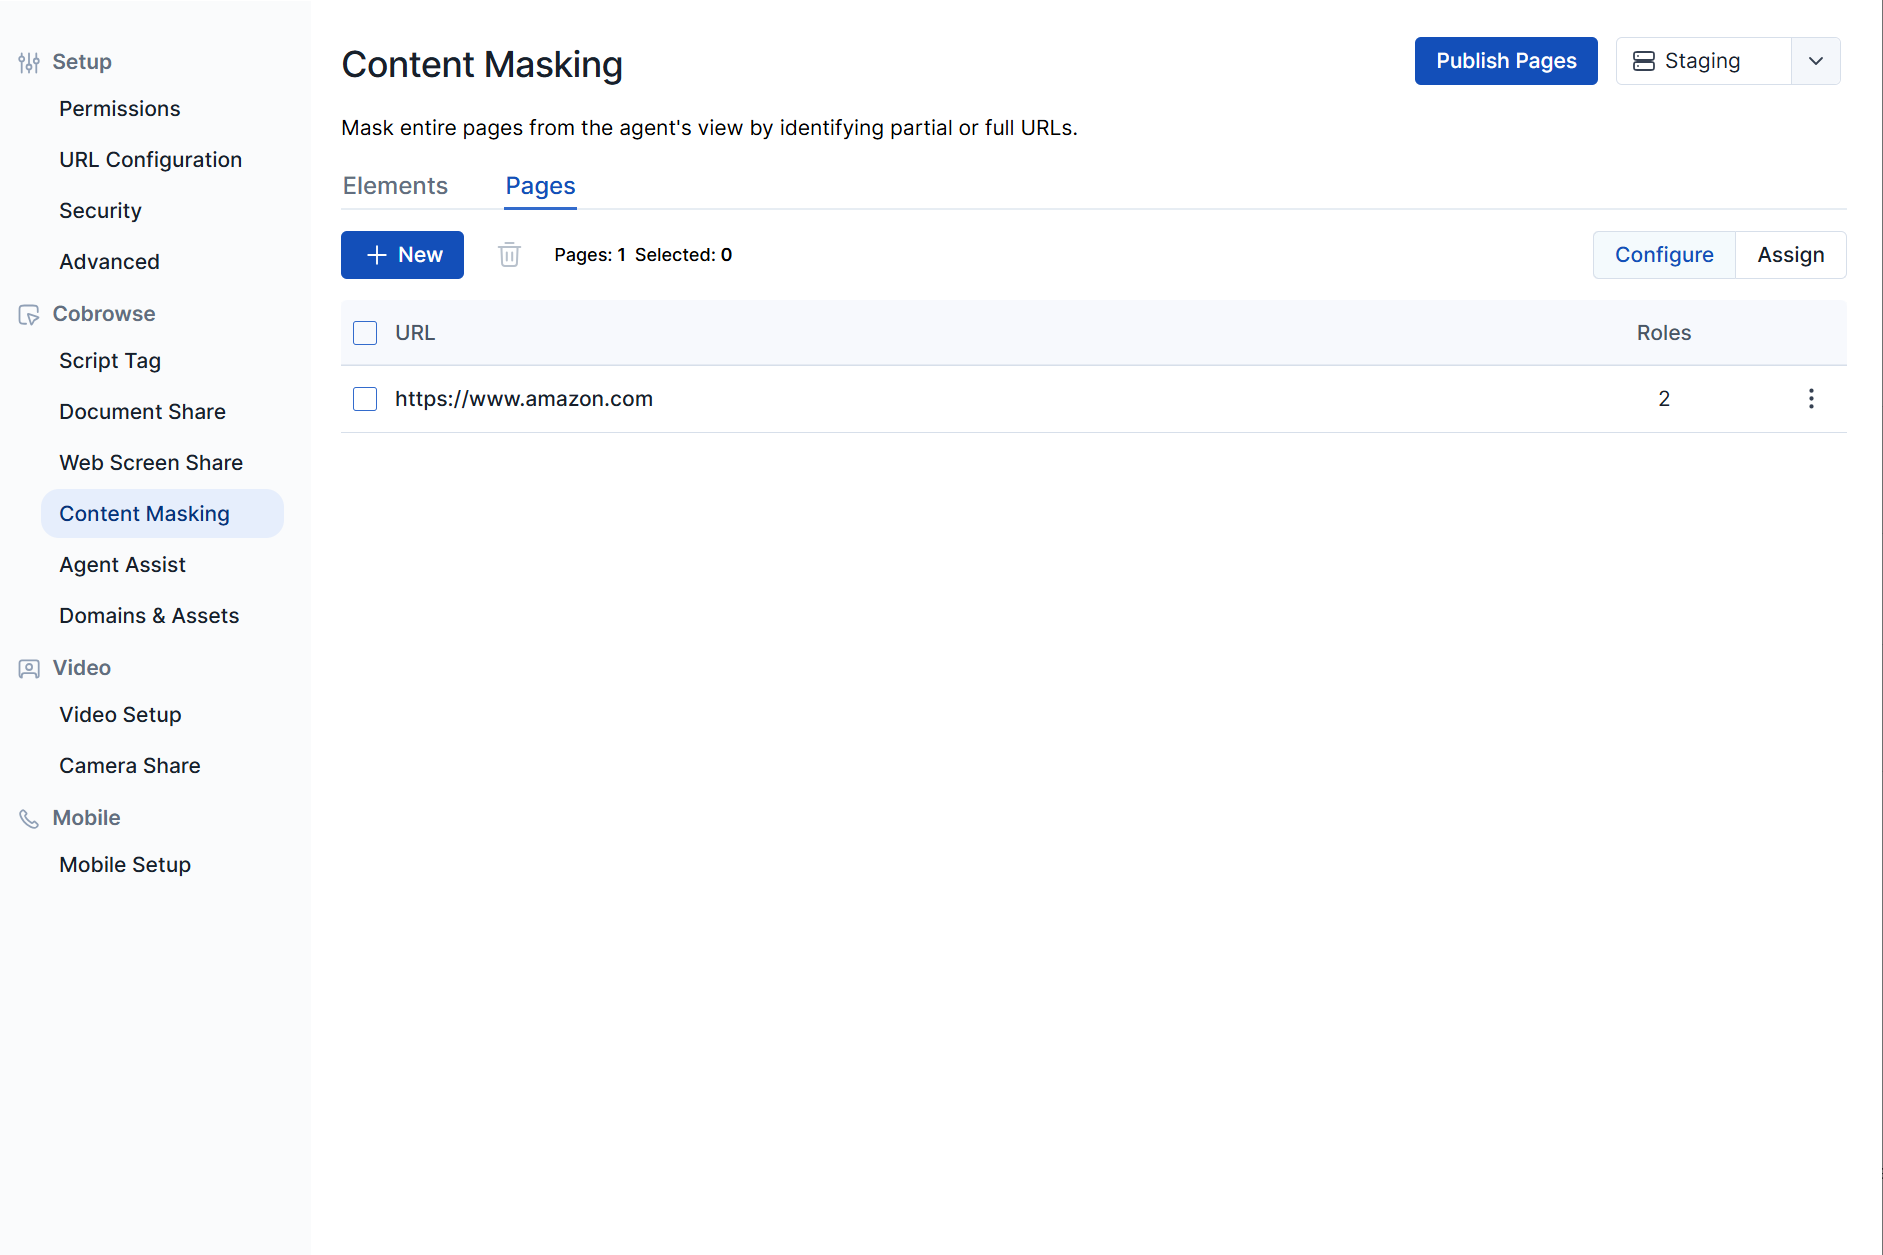Click the Cobrowse section heading
Screen dimensions: 1883x1255
point(104,314)
